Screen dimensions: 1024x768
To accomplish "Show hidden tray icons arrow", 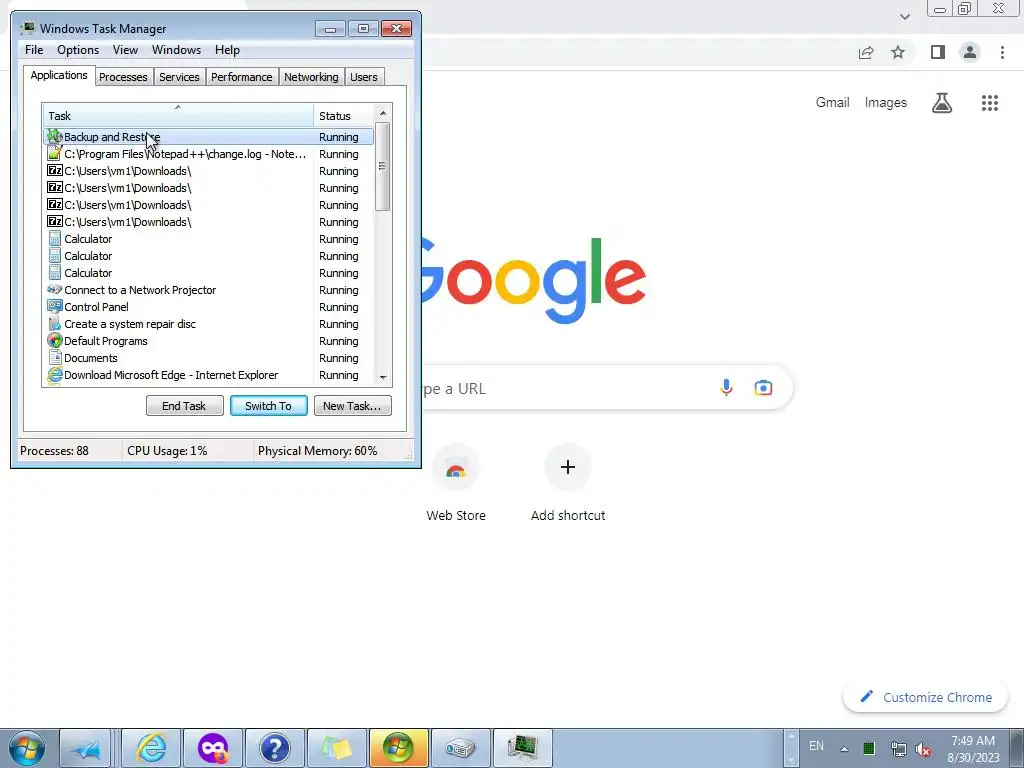I will [844, 749].
